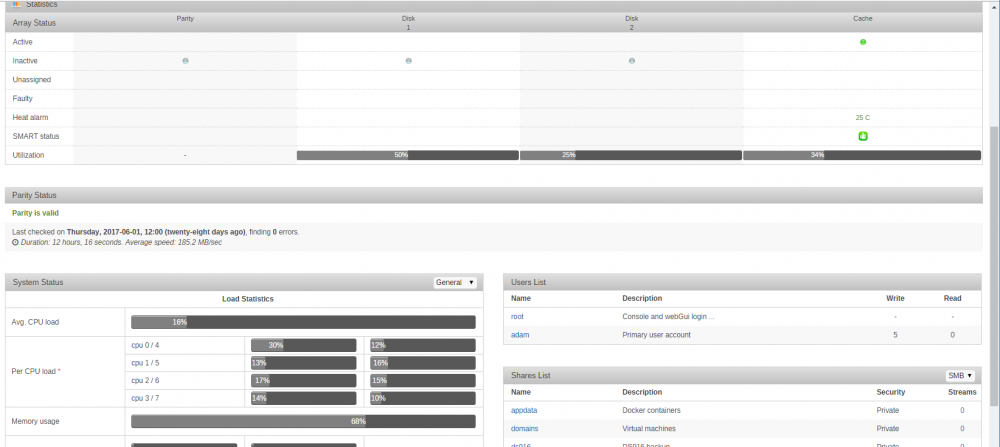Click the Statistics chart icon in header
Screen dimensions: 1000x447
coord(17,4)
